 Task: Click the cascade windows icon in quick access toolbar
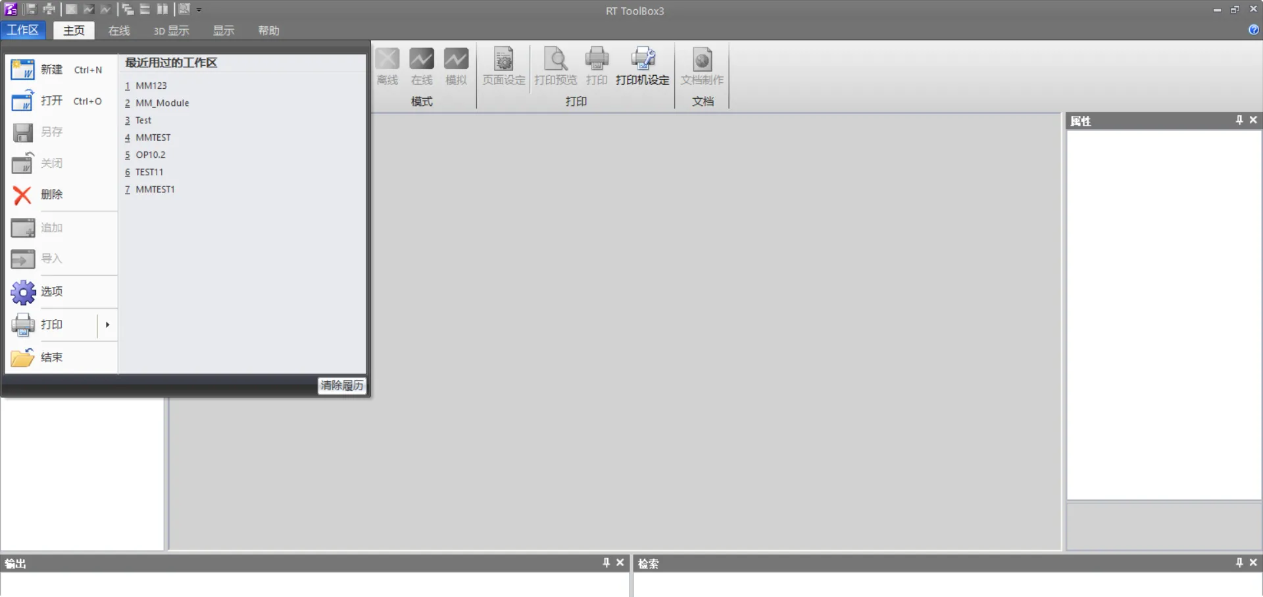click(x=128, y=9)
